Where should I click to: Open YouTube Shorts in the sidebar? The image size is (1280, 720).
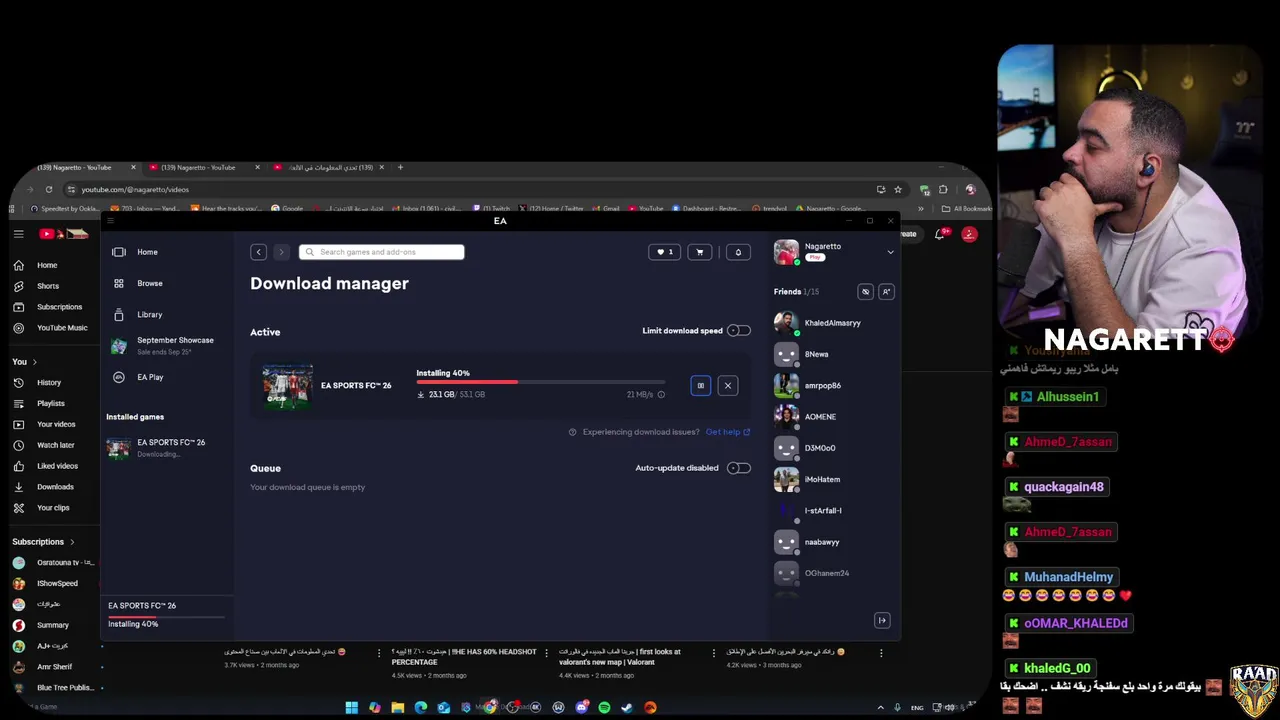pos(48,286)
